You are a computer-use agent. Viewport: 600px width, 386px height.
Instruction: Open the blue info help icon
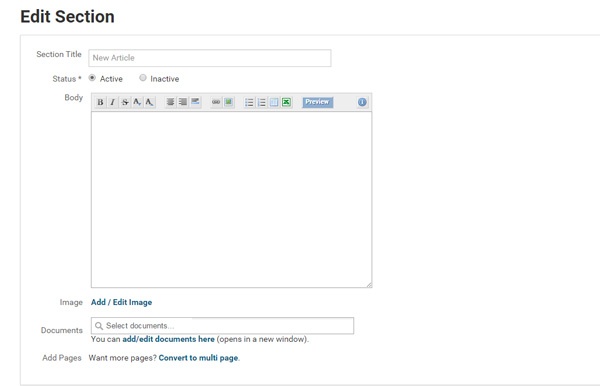(x=362, y=102)
